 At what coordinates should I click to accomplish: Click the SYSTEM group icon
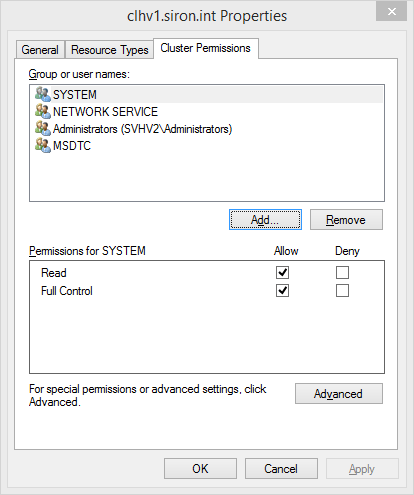(x=43, y=94)
